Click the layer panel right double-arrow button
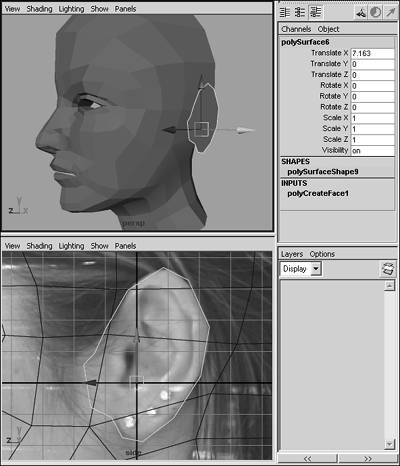 [367, 459]
